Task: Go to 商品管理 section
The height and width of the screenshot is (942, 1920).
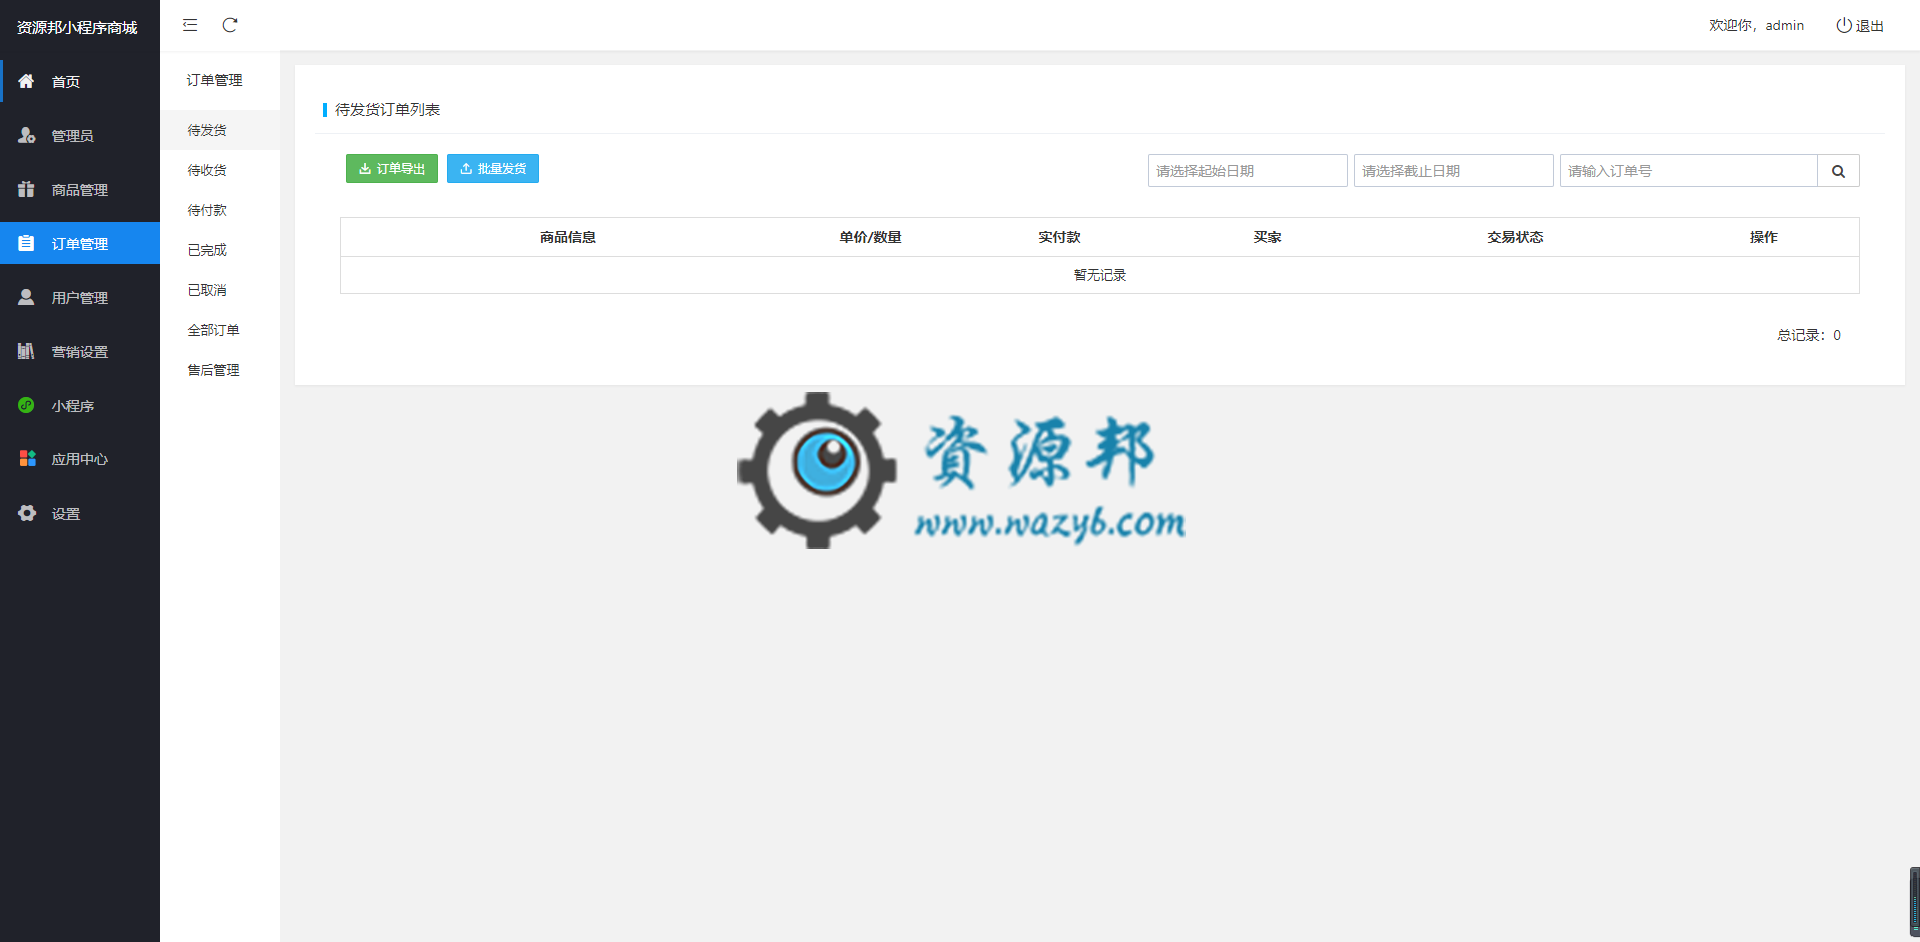Action: (80, 189)
